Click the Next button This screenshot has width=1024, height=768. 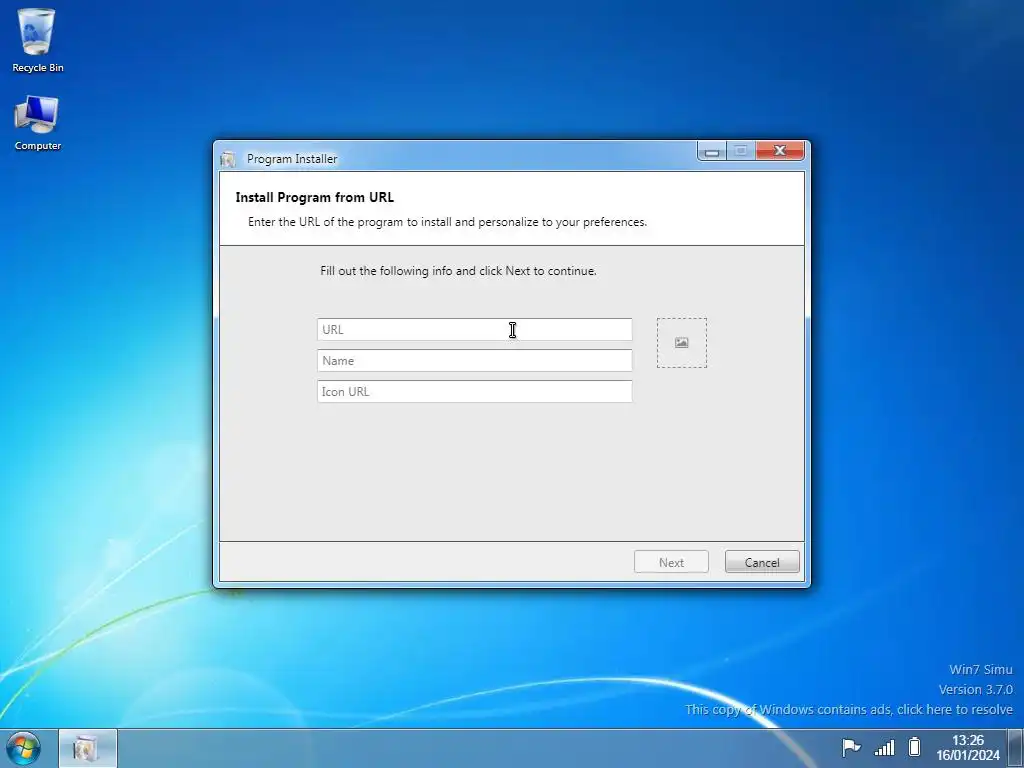pos(671,562)
